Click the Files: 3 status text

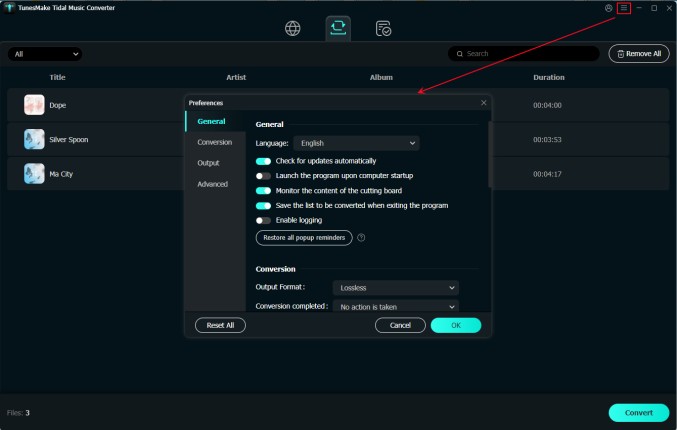click(18, 413)
